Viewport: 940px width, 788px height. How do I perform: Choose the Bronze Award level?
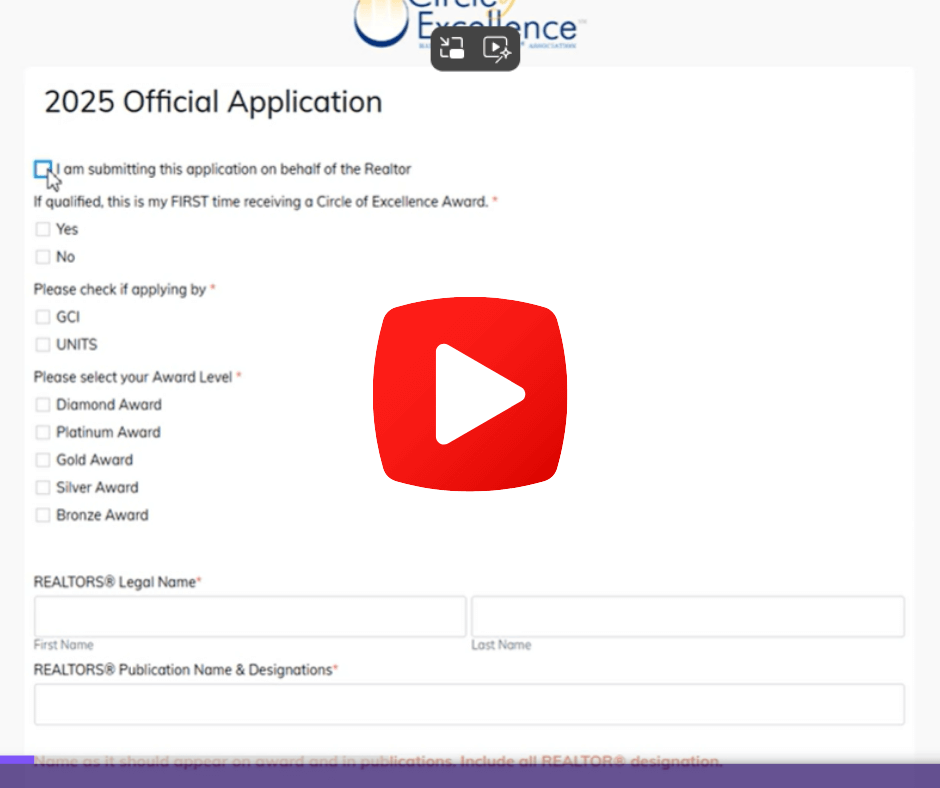point(43,516)
